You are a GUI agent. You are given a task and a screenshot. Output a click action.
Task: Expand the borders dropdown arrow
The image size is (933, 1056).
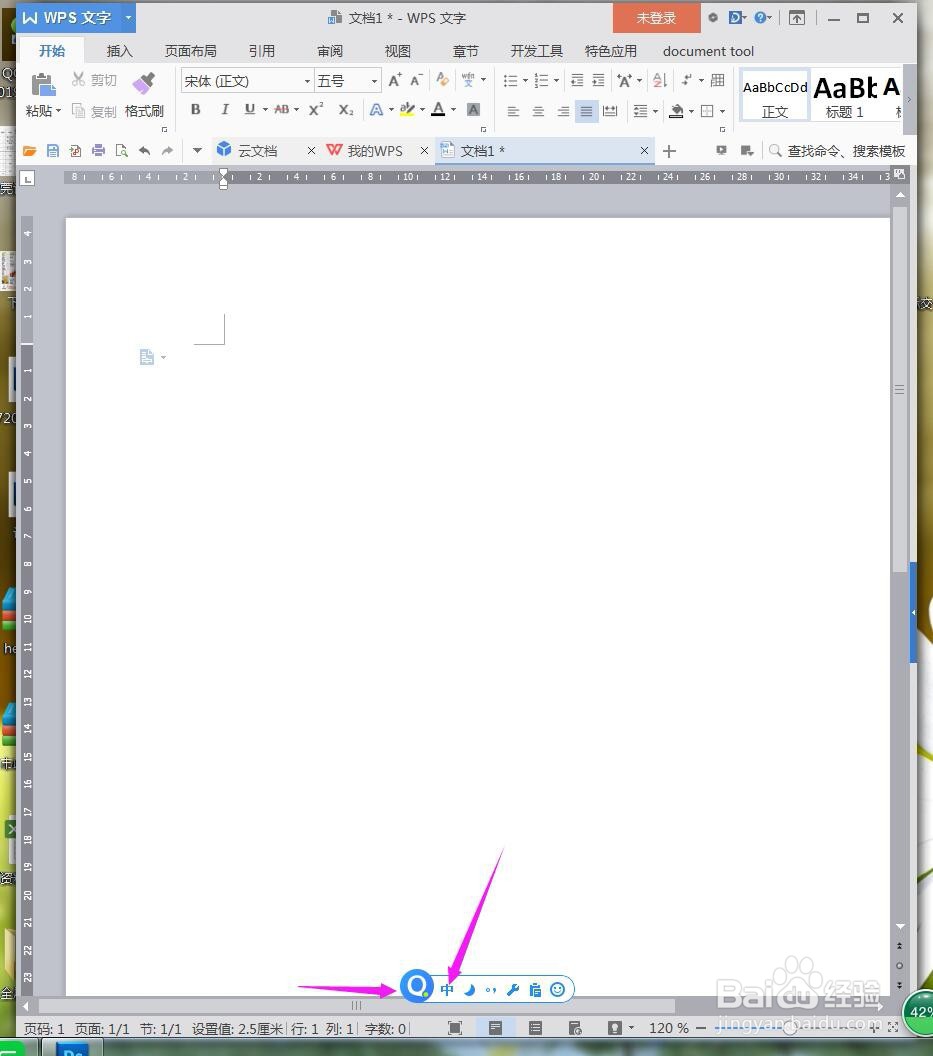tap(722, 111)
